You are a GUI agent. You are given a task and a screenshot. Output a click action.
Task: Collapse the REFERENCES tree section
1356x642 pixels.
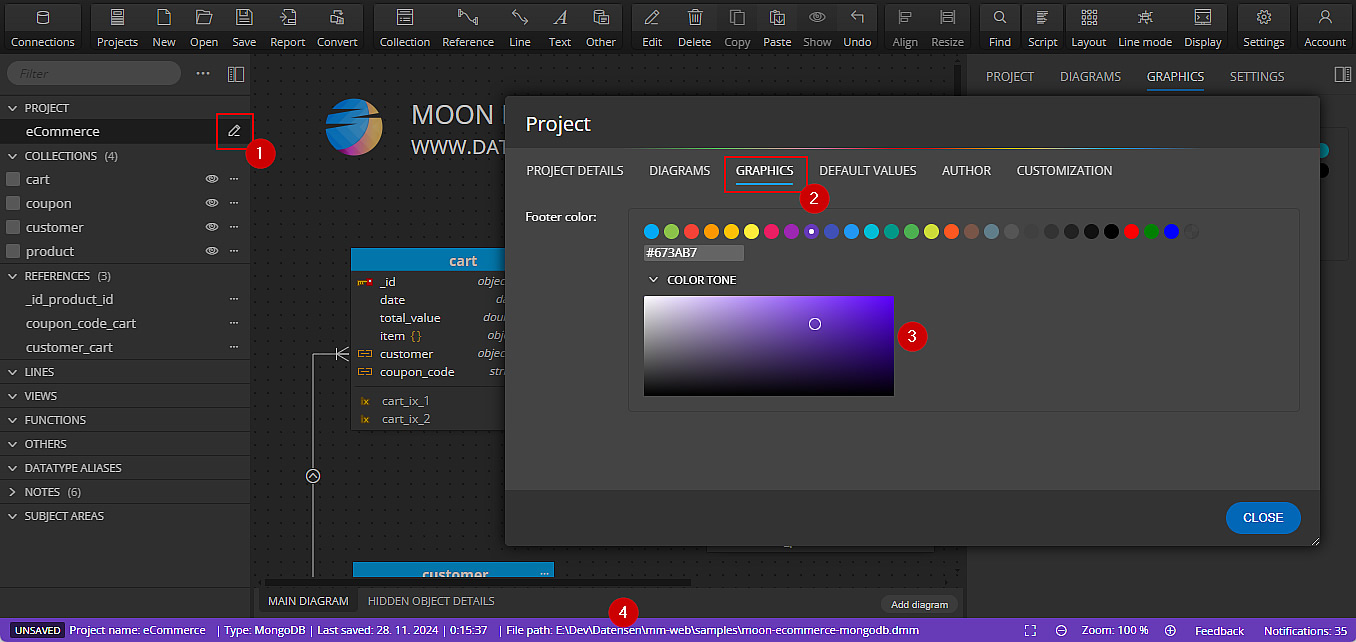(13, 276)
